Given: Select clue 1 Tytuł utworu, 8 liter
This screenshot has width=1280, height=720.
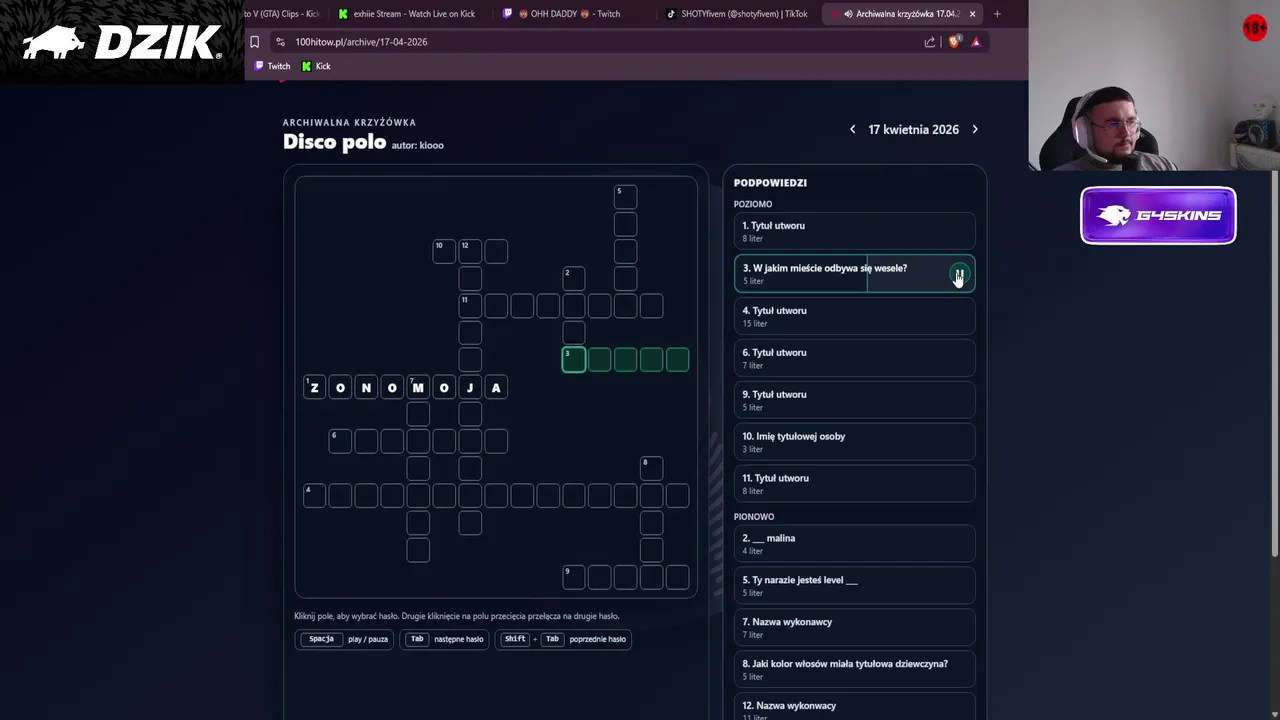Looking at the screenshot, I should coord(855,231).
